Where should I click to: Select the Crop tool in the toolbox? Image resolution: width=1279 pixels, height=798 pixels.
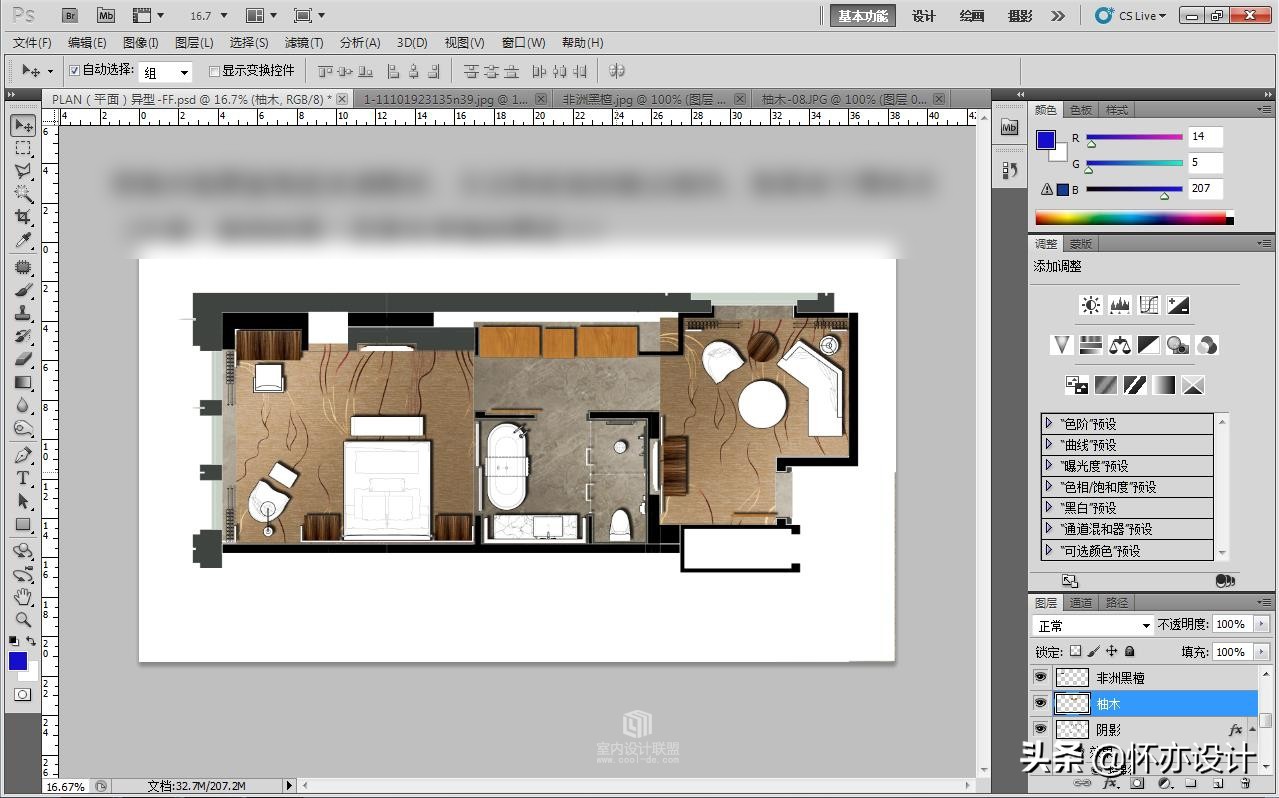click(23, 217)
